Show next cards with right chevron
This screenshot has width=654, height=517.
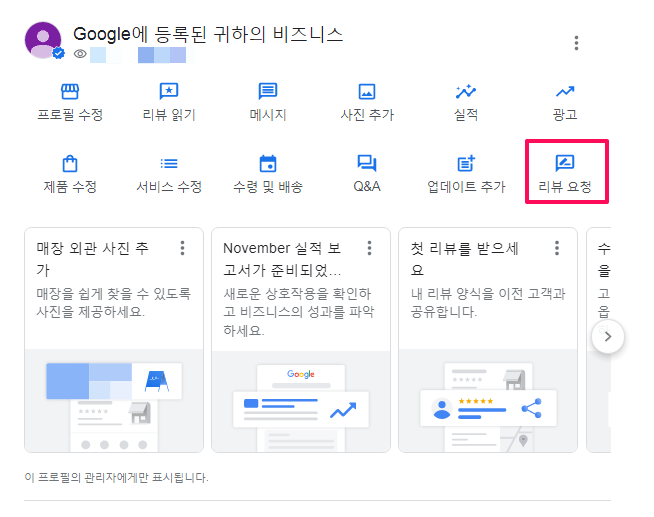coord(608,336)
